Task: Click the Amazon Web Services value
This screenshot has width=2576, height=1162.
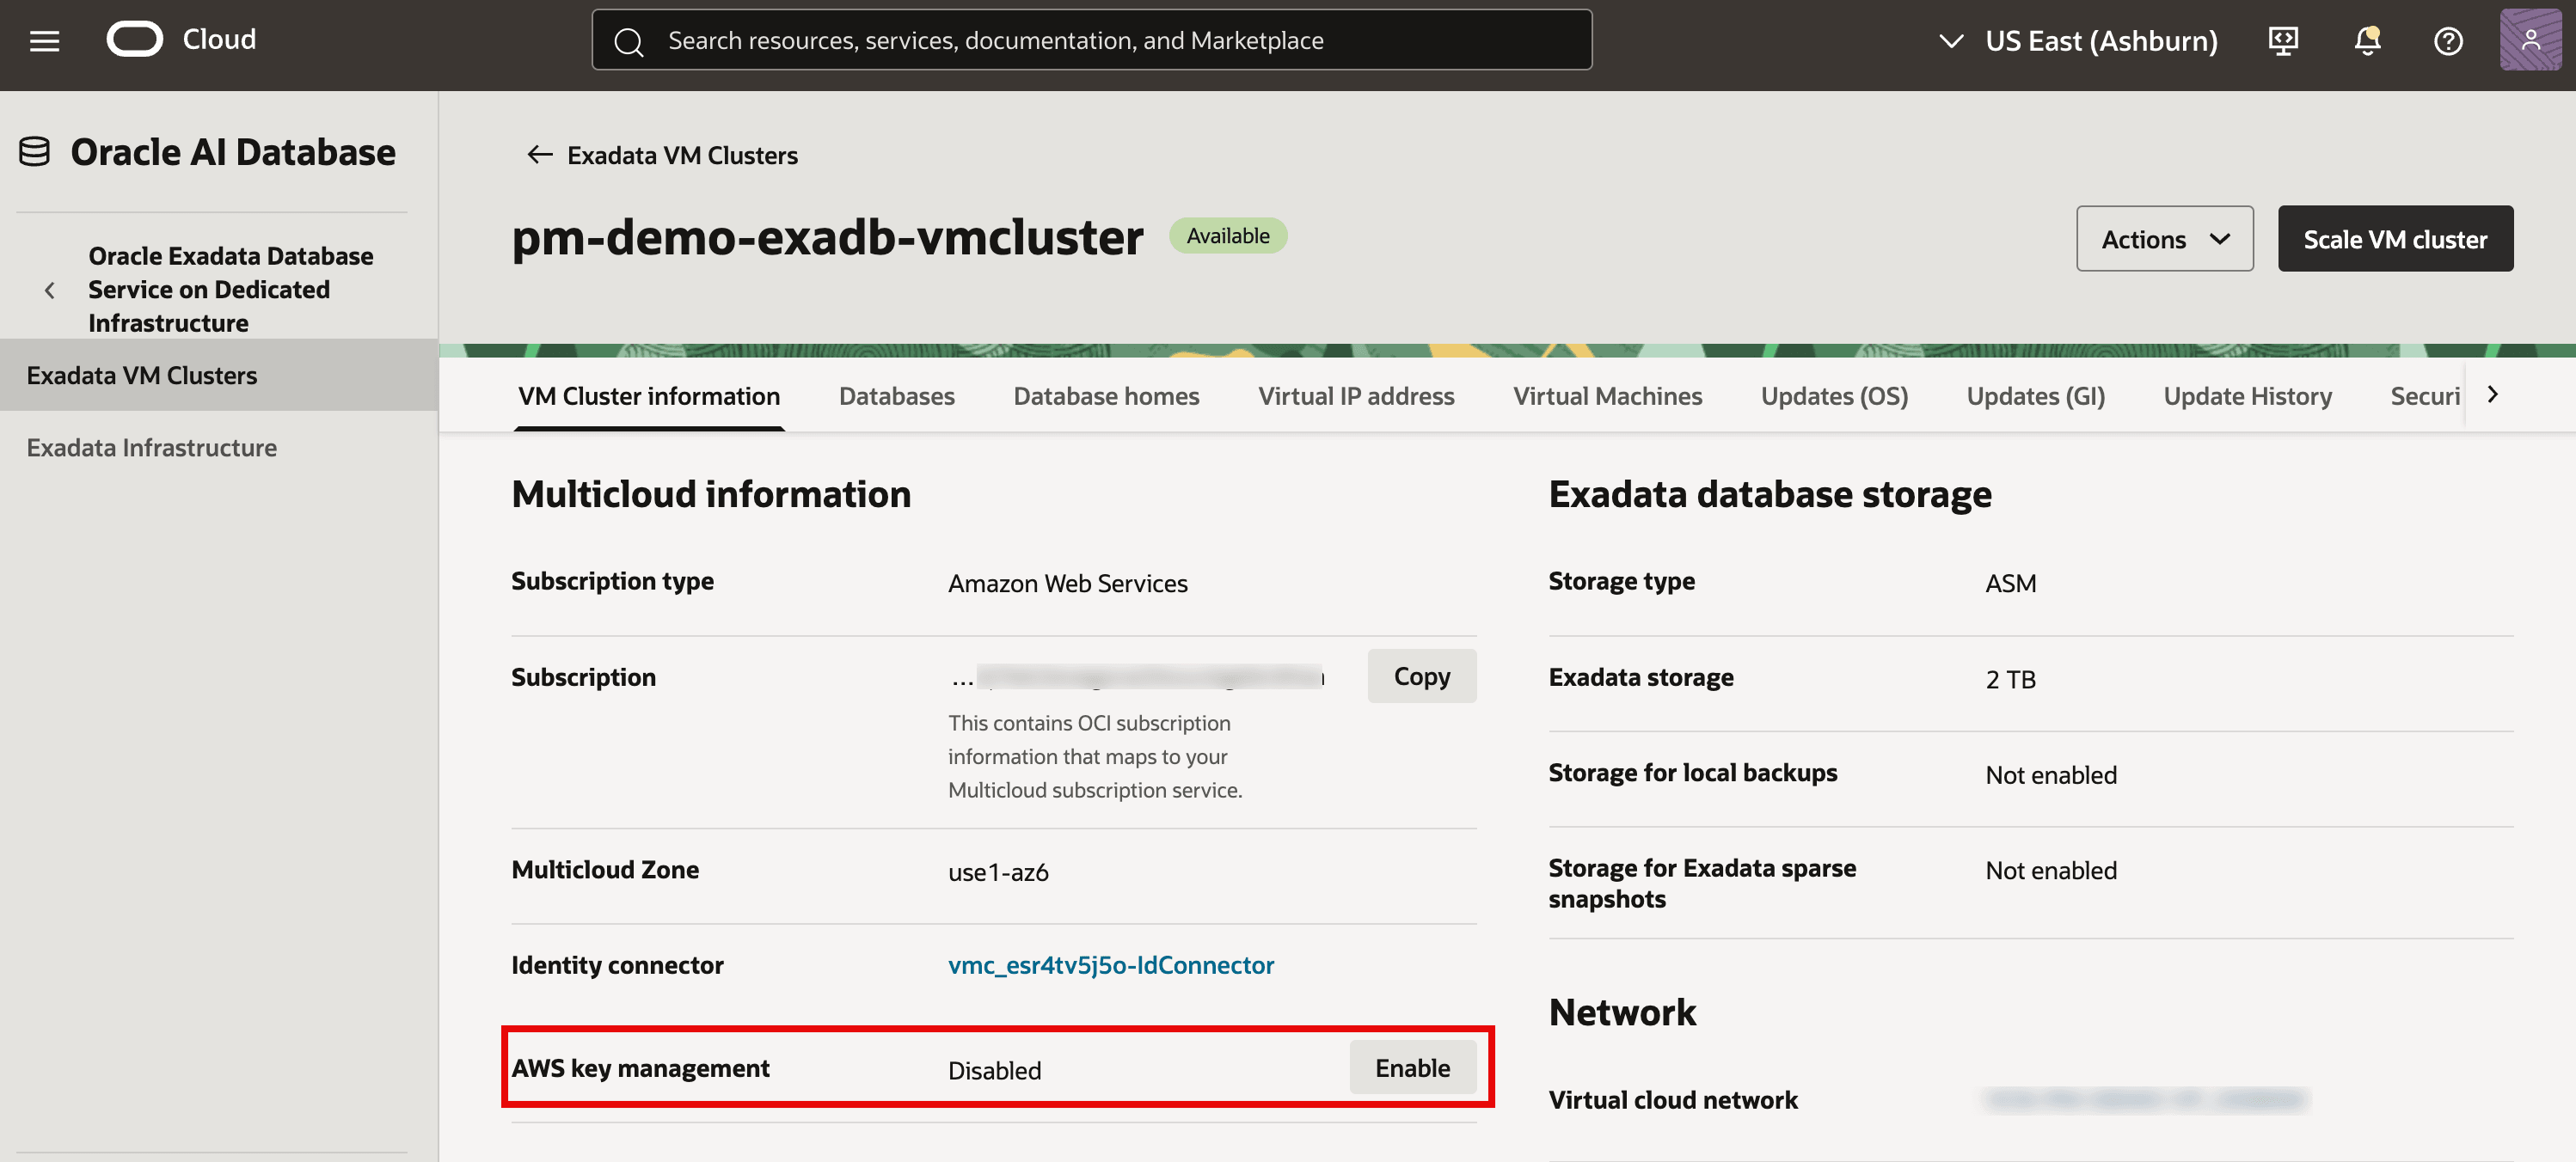Action: 1067,583
